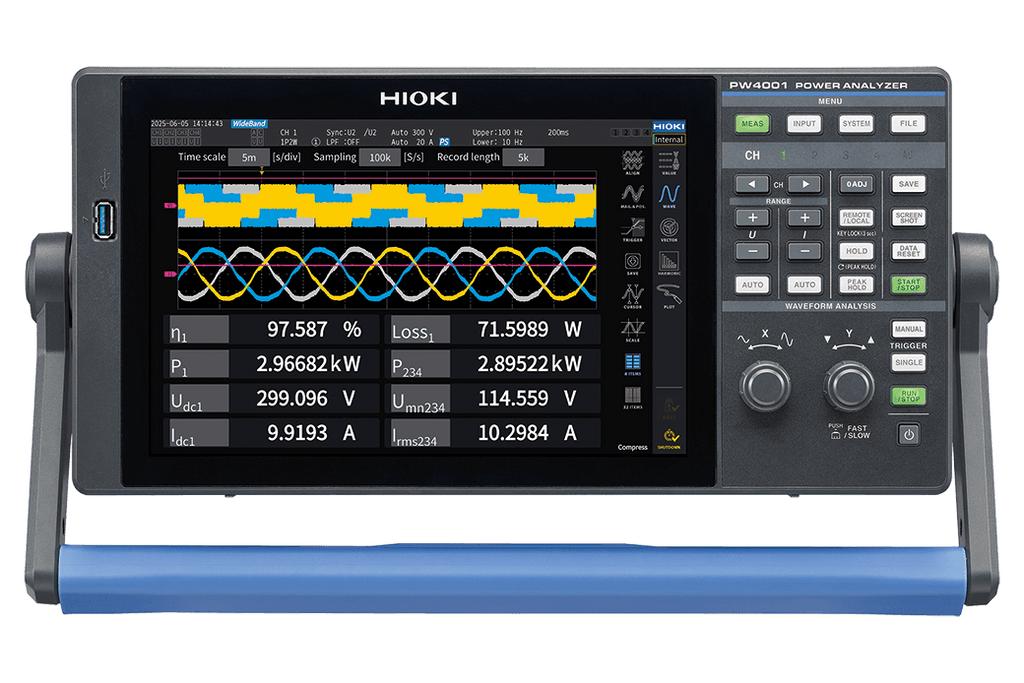The height and width of the screenshot is (683, 1024).
Task: Tap the on-screen SAVE waveform icon
Action: click(x=632, y=263)
